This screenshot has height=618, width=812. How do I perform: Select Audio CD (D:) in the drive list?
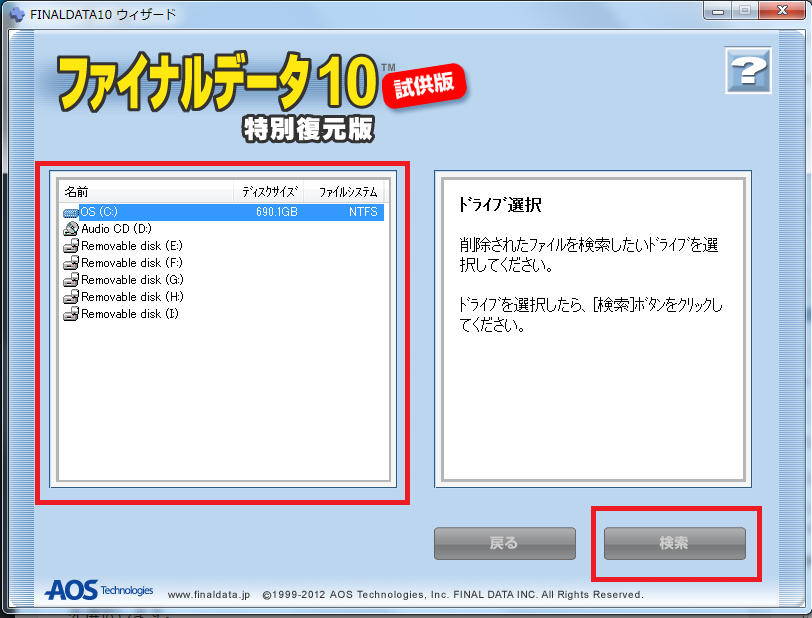pos(116,229)
